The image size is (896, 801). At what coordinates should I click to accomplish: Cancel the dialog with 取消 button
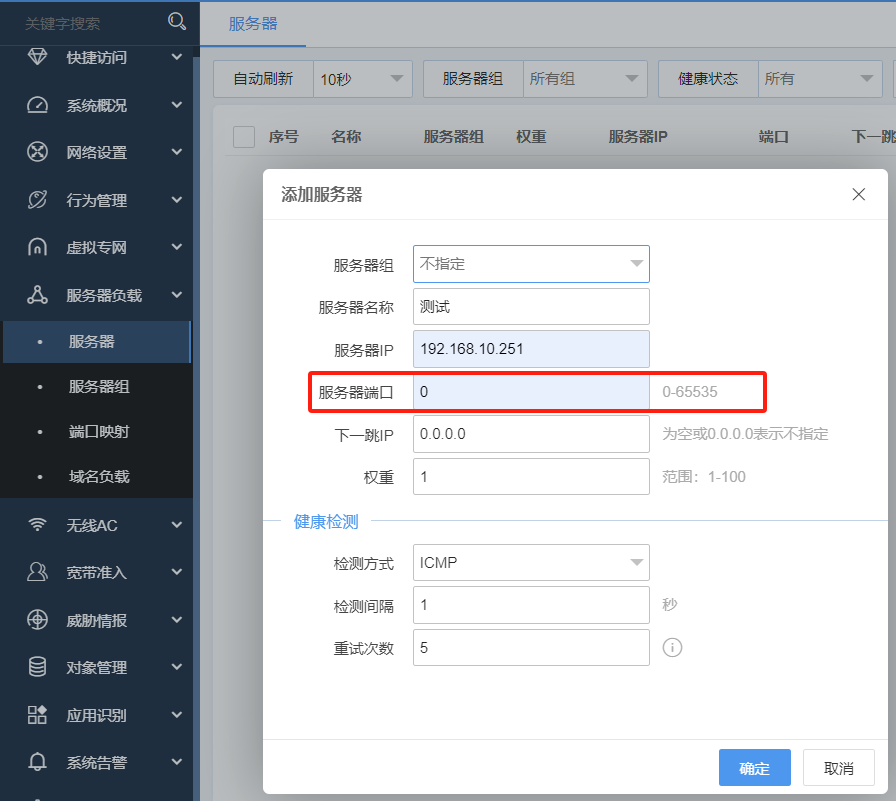pyautogui.click(x=839, y=768)
